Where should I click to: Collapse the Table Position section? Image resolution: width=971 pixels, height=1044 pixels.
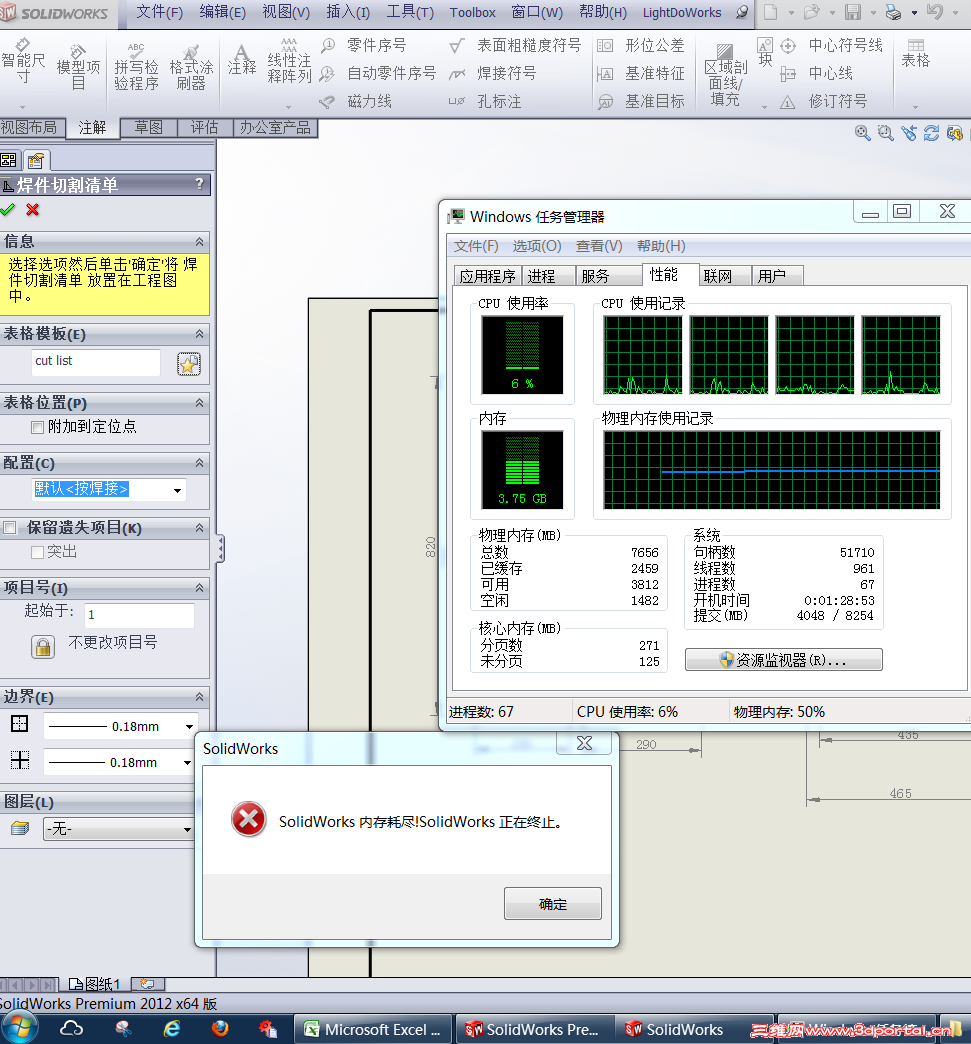(199, 403)
